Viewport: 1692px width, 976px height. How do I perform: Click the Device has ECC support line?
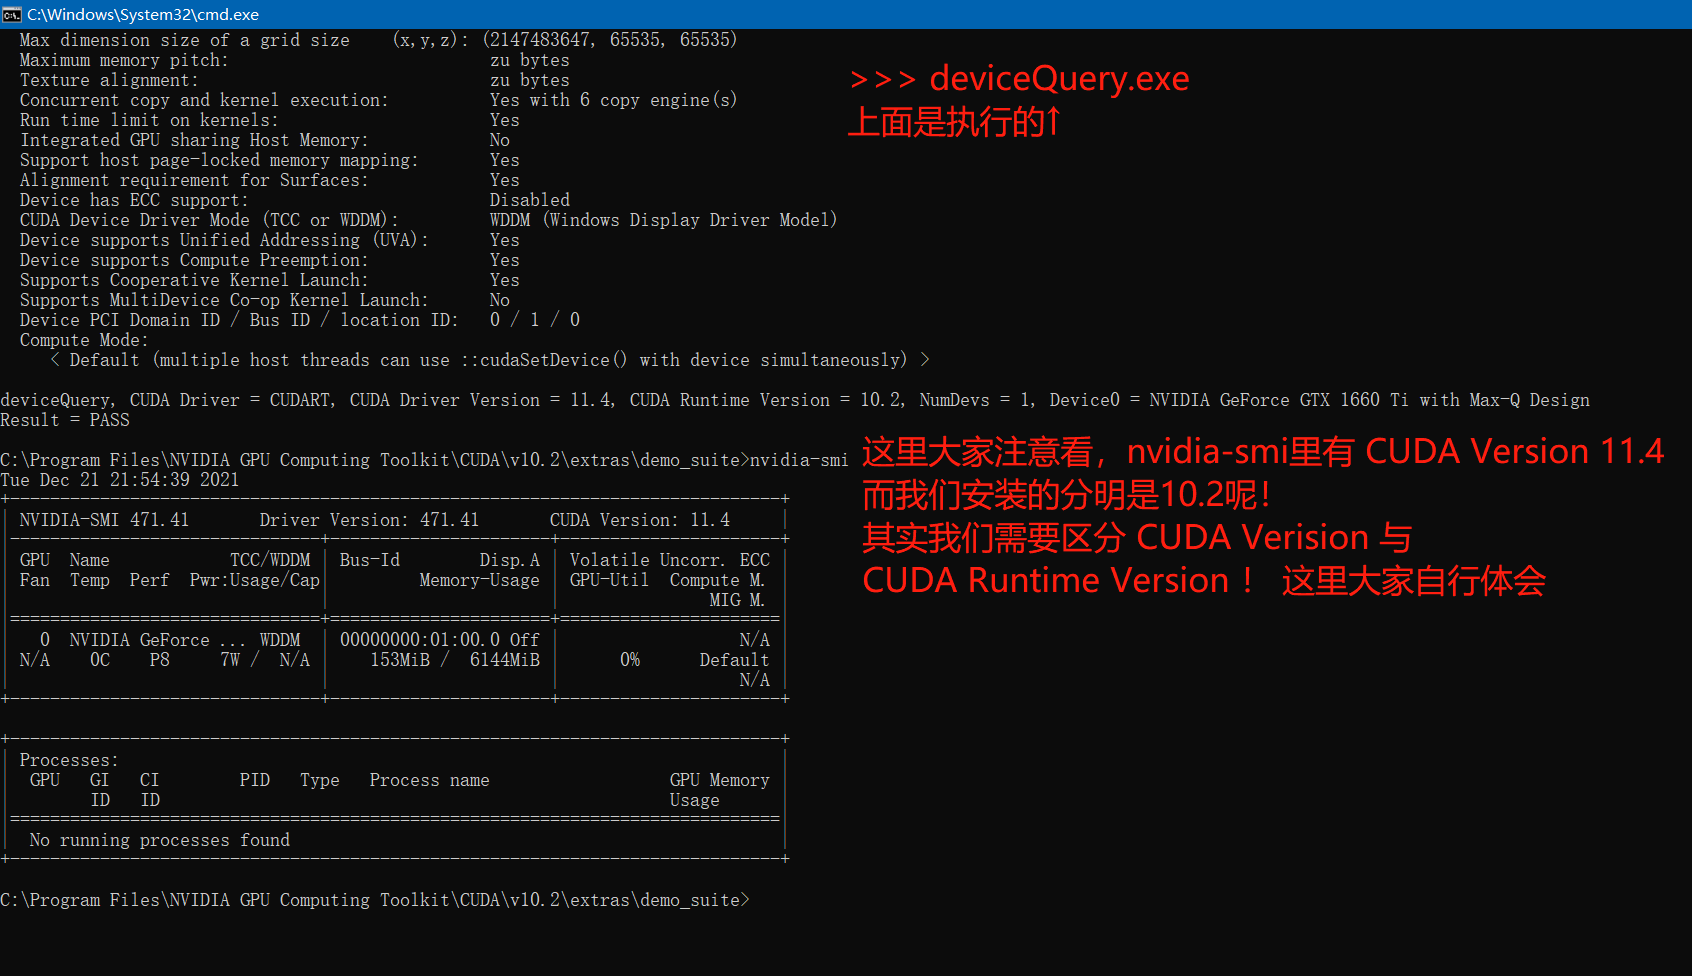pos(295,200)
